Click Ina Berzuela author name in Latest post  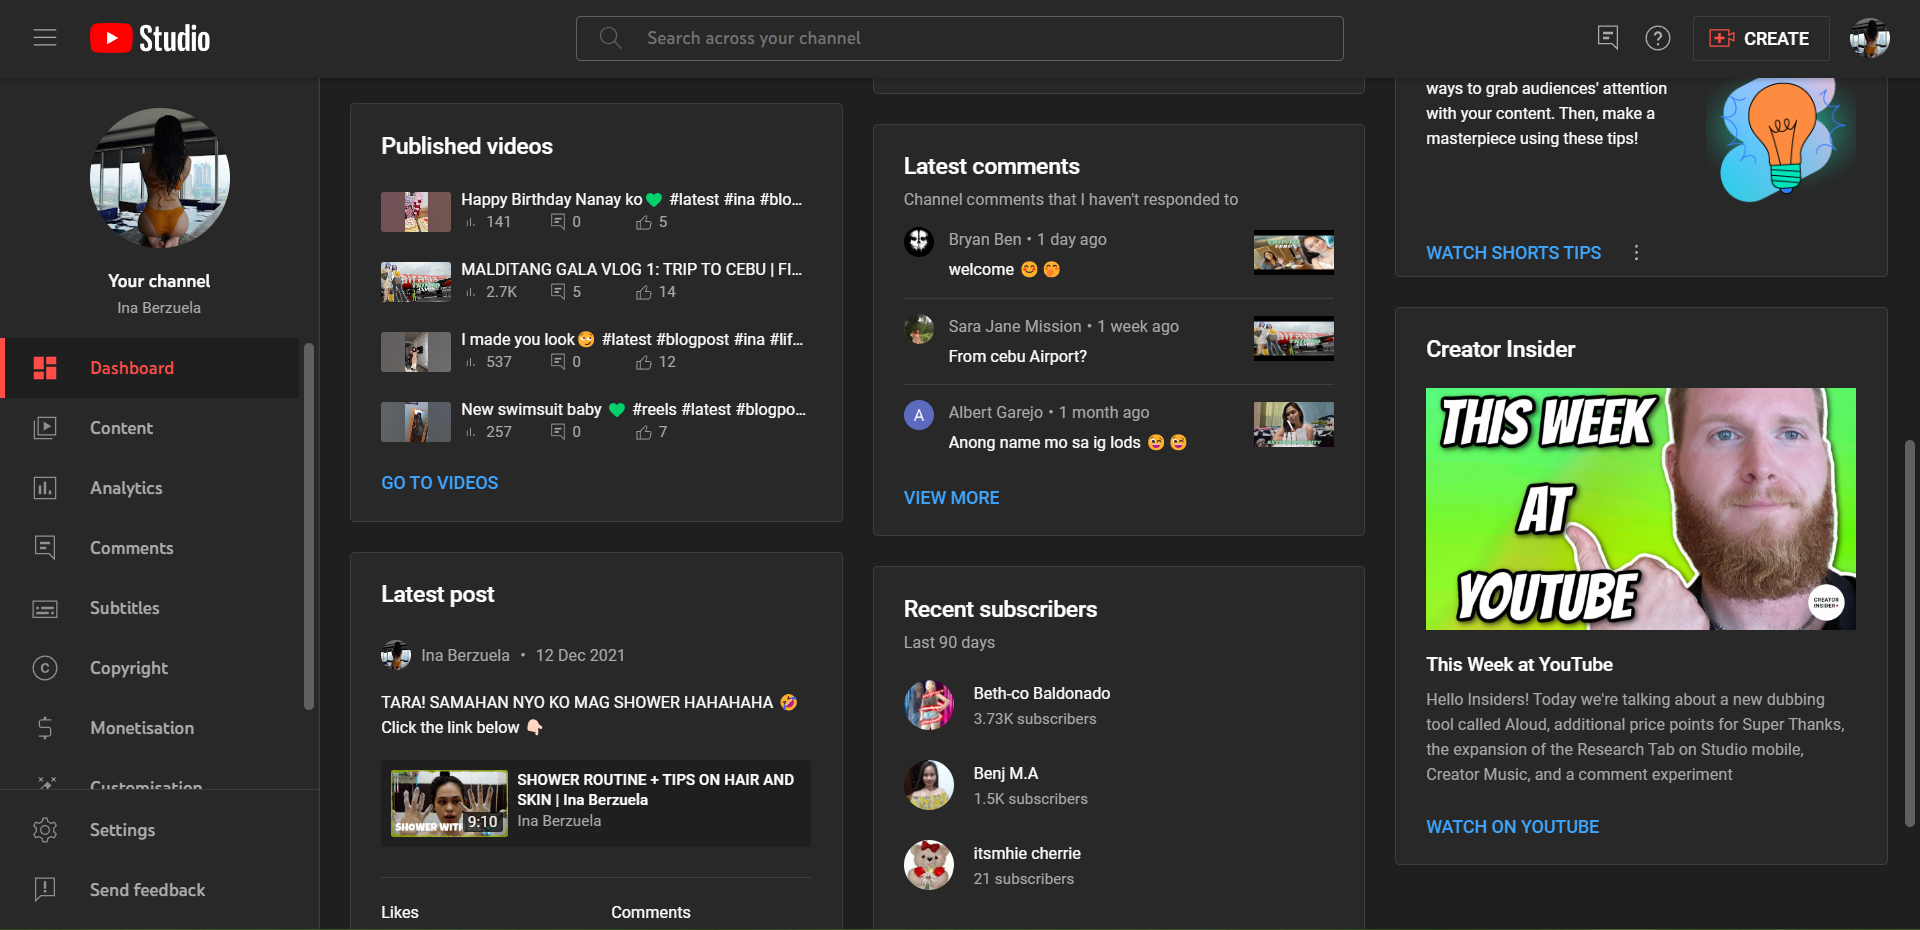pos(465,655)
